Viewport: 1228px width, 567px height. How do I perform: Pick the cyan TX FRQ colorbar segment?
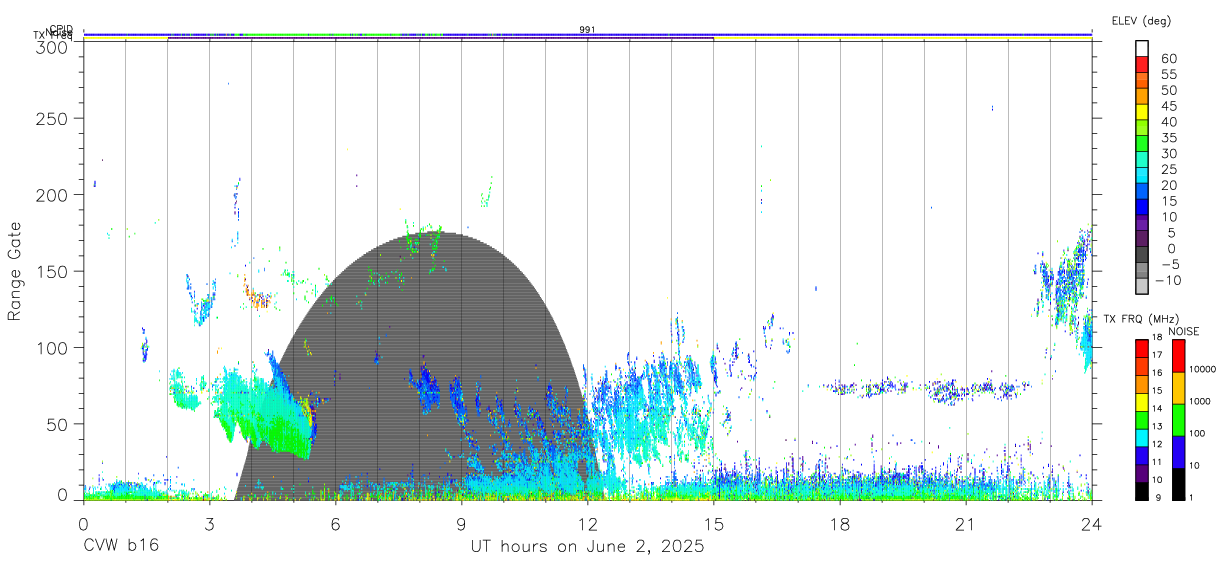click(1141, 437)
